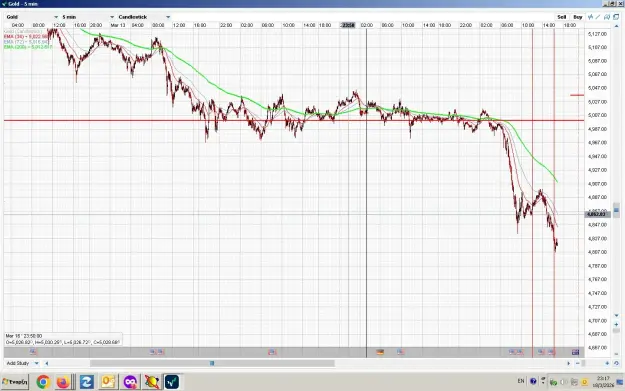
Task: Click the system tray clock
Action: click(603, 381)
